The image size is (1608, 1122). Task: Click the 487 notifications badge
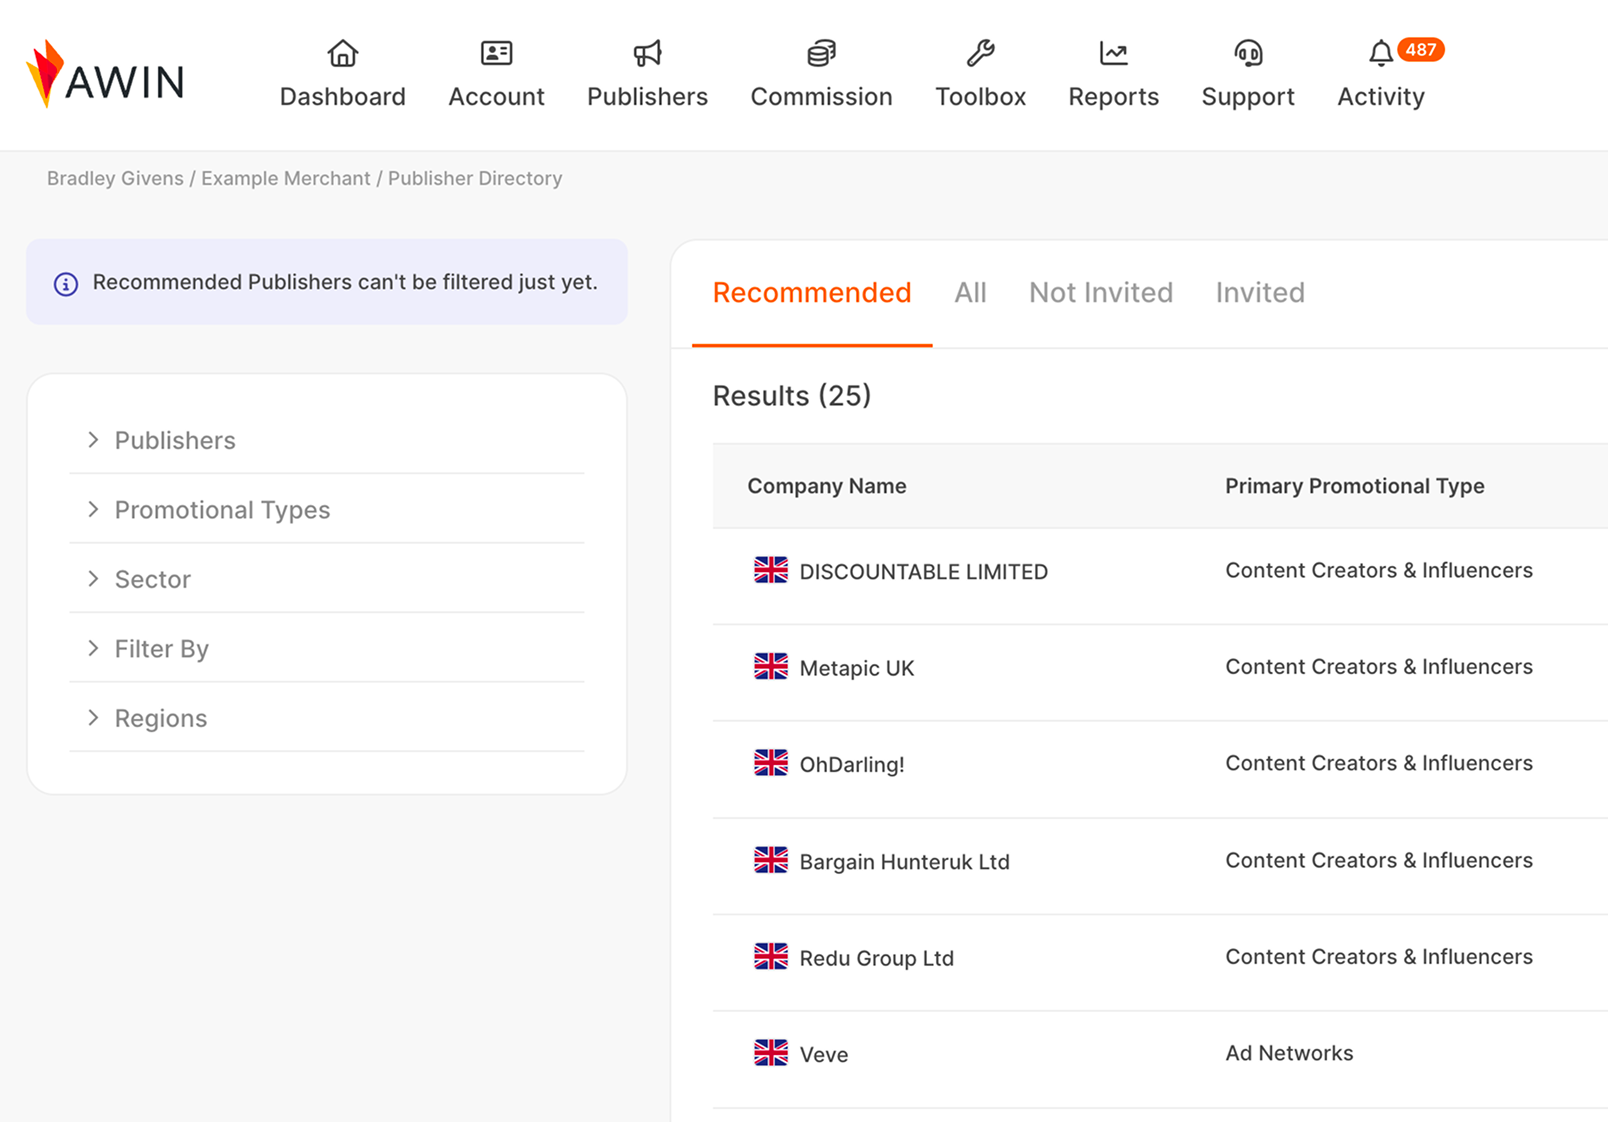click(x=1420, y=50)
